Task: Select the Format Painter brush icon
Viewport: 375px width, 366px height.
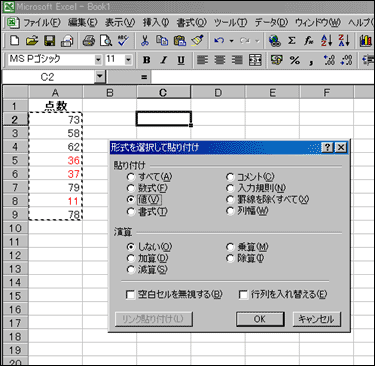Action: point(197,41)
